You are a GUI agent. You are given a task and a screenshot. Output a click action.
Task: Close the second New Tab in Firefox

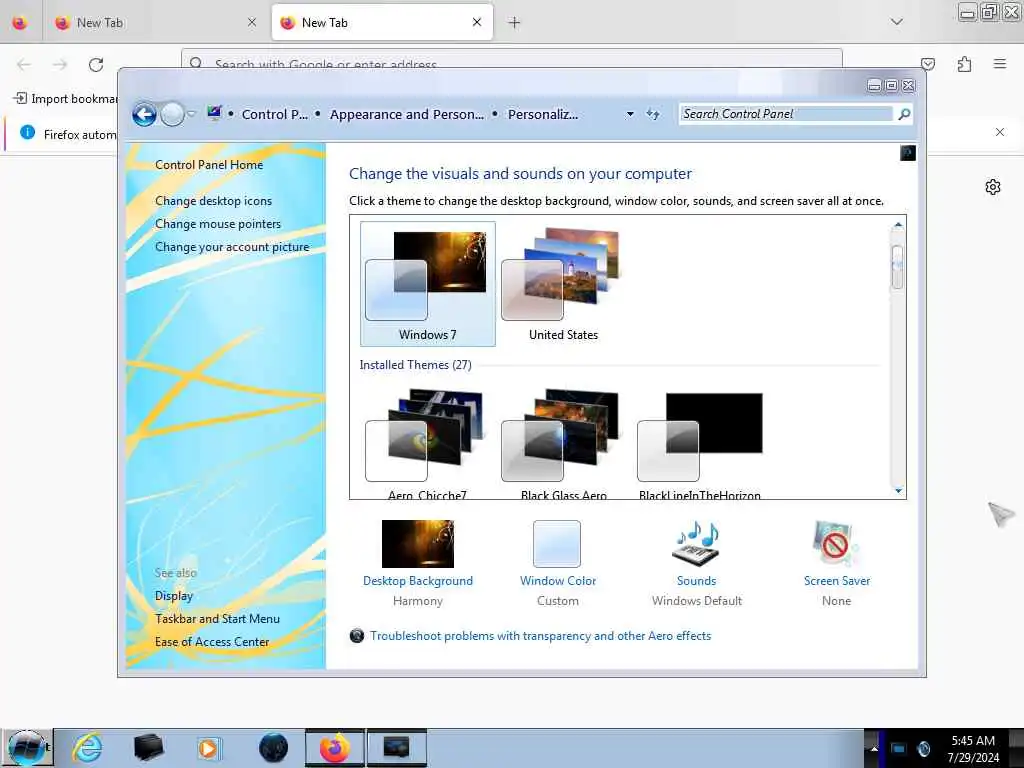pos(477,23)
